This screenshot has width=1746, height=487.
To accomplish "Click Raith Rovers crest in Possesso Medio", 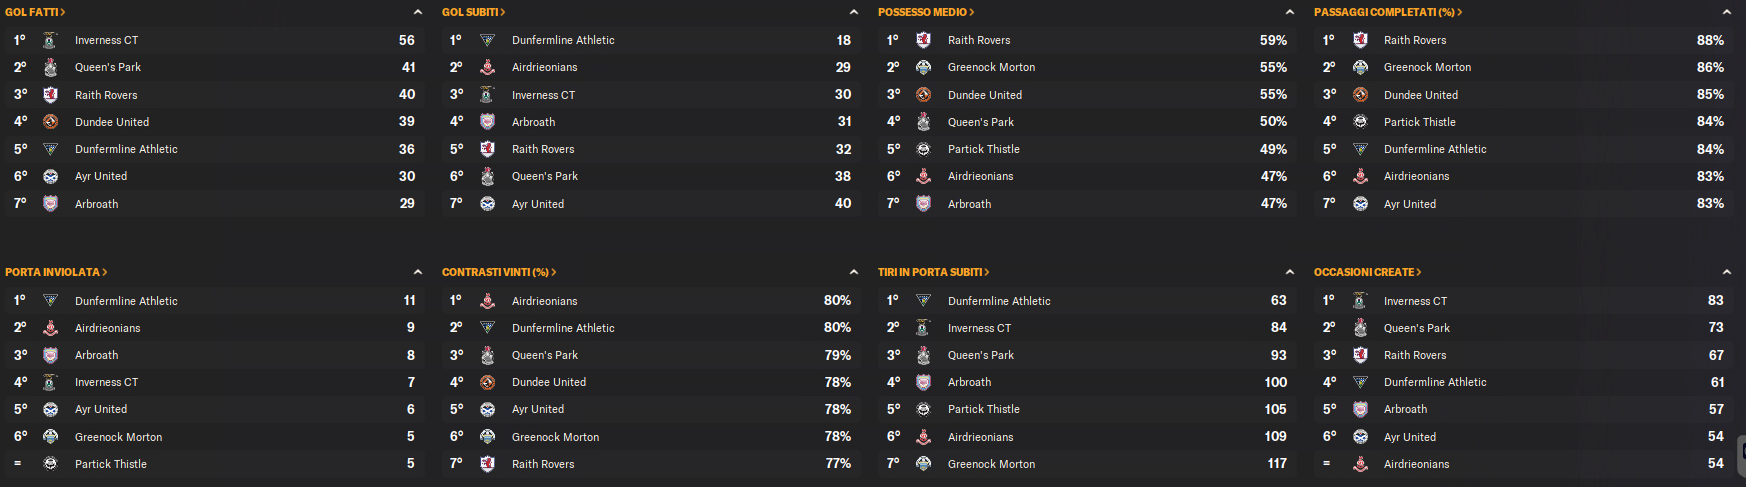I will [x=923, y=40].
